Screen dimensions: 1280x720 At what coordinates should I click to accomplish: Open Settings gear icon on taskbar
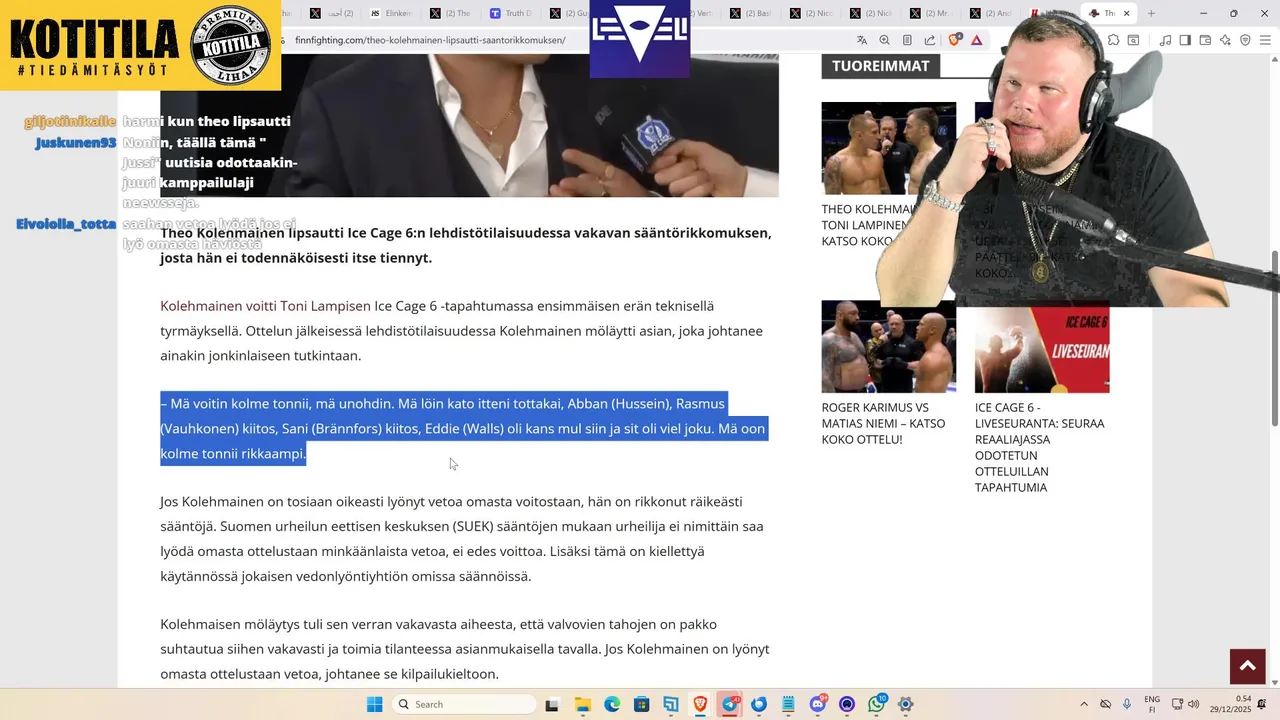[x=906, y=704]
